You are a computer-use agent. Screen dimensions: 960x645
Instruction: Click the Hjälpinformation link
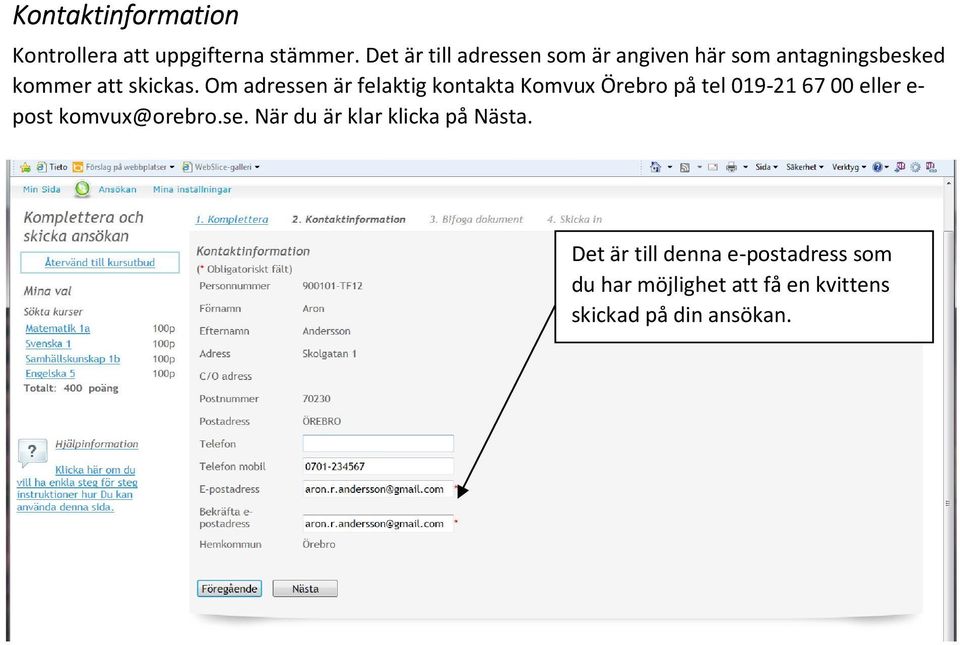click(x=97, y=444)
